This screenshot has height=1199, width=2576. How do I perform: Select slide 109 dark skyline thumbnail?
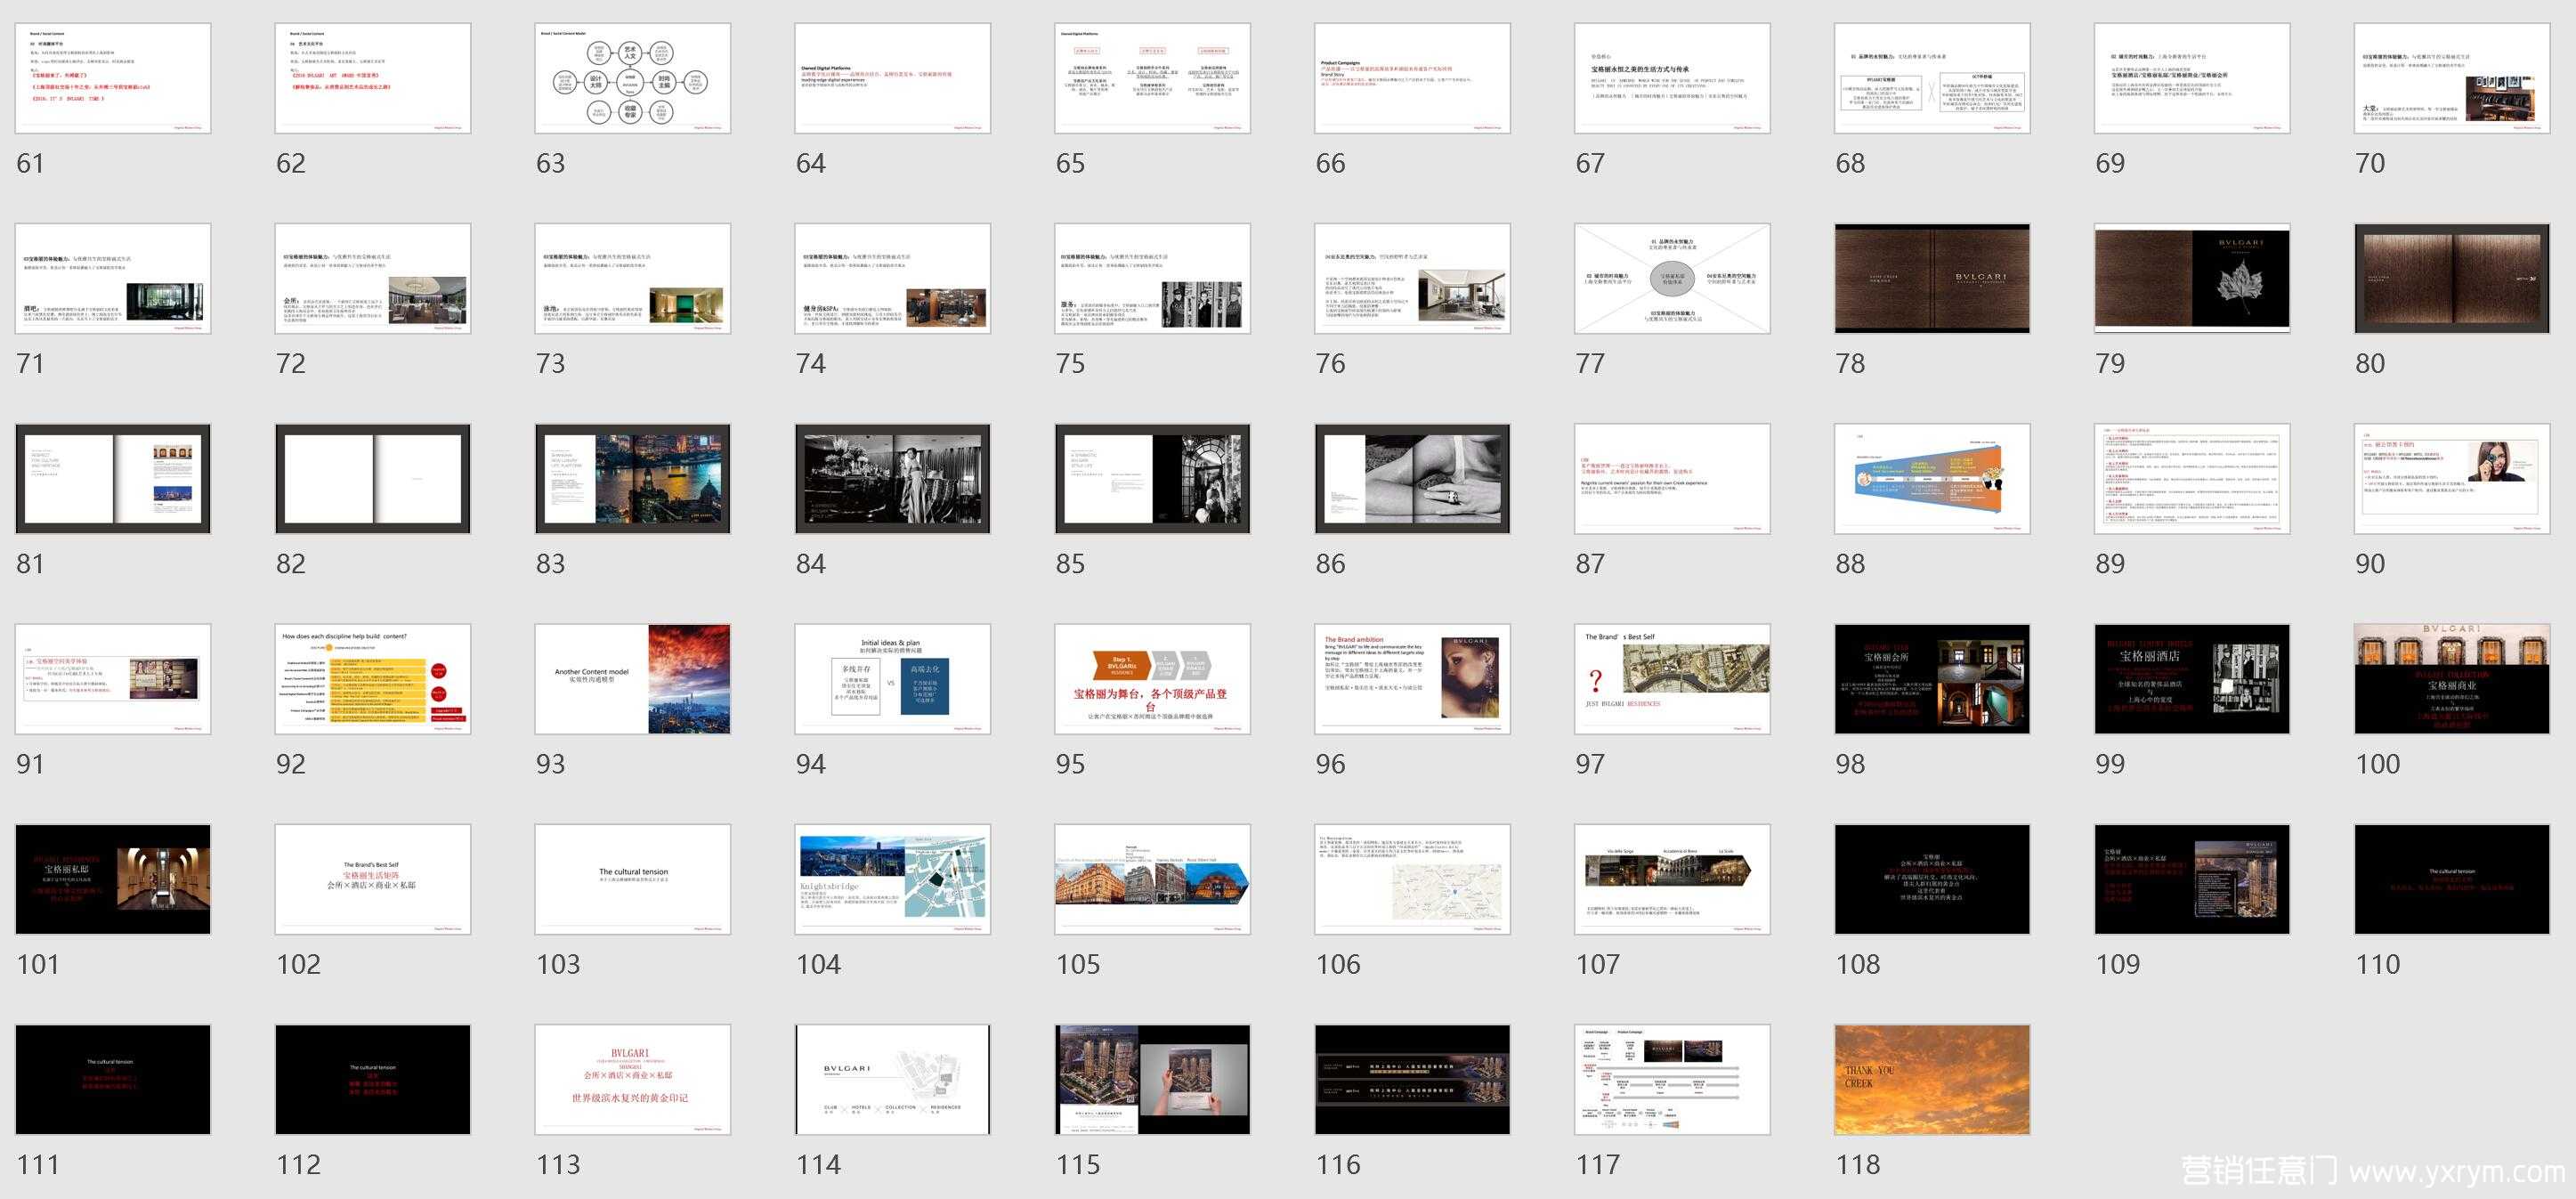2193,879
